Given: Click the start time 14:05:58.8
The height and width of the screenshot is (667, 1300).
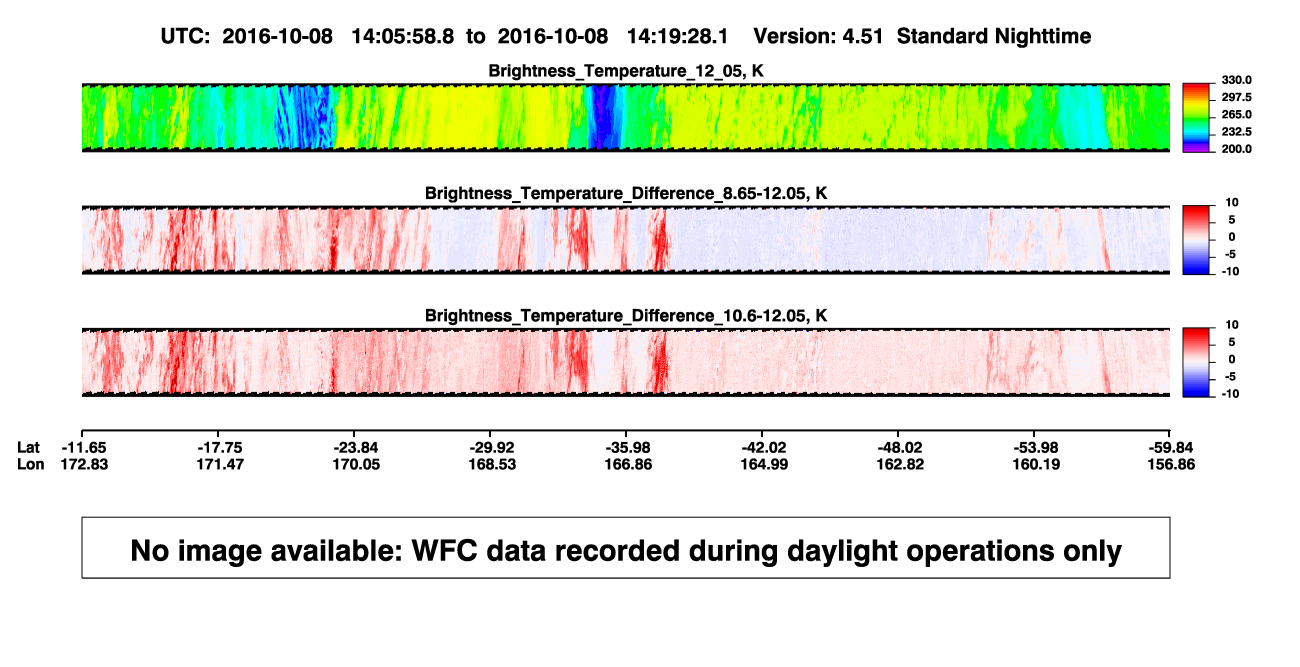Looking at the screenshot, I should [x=403, y=36].
